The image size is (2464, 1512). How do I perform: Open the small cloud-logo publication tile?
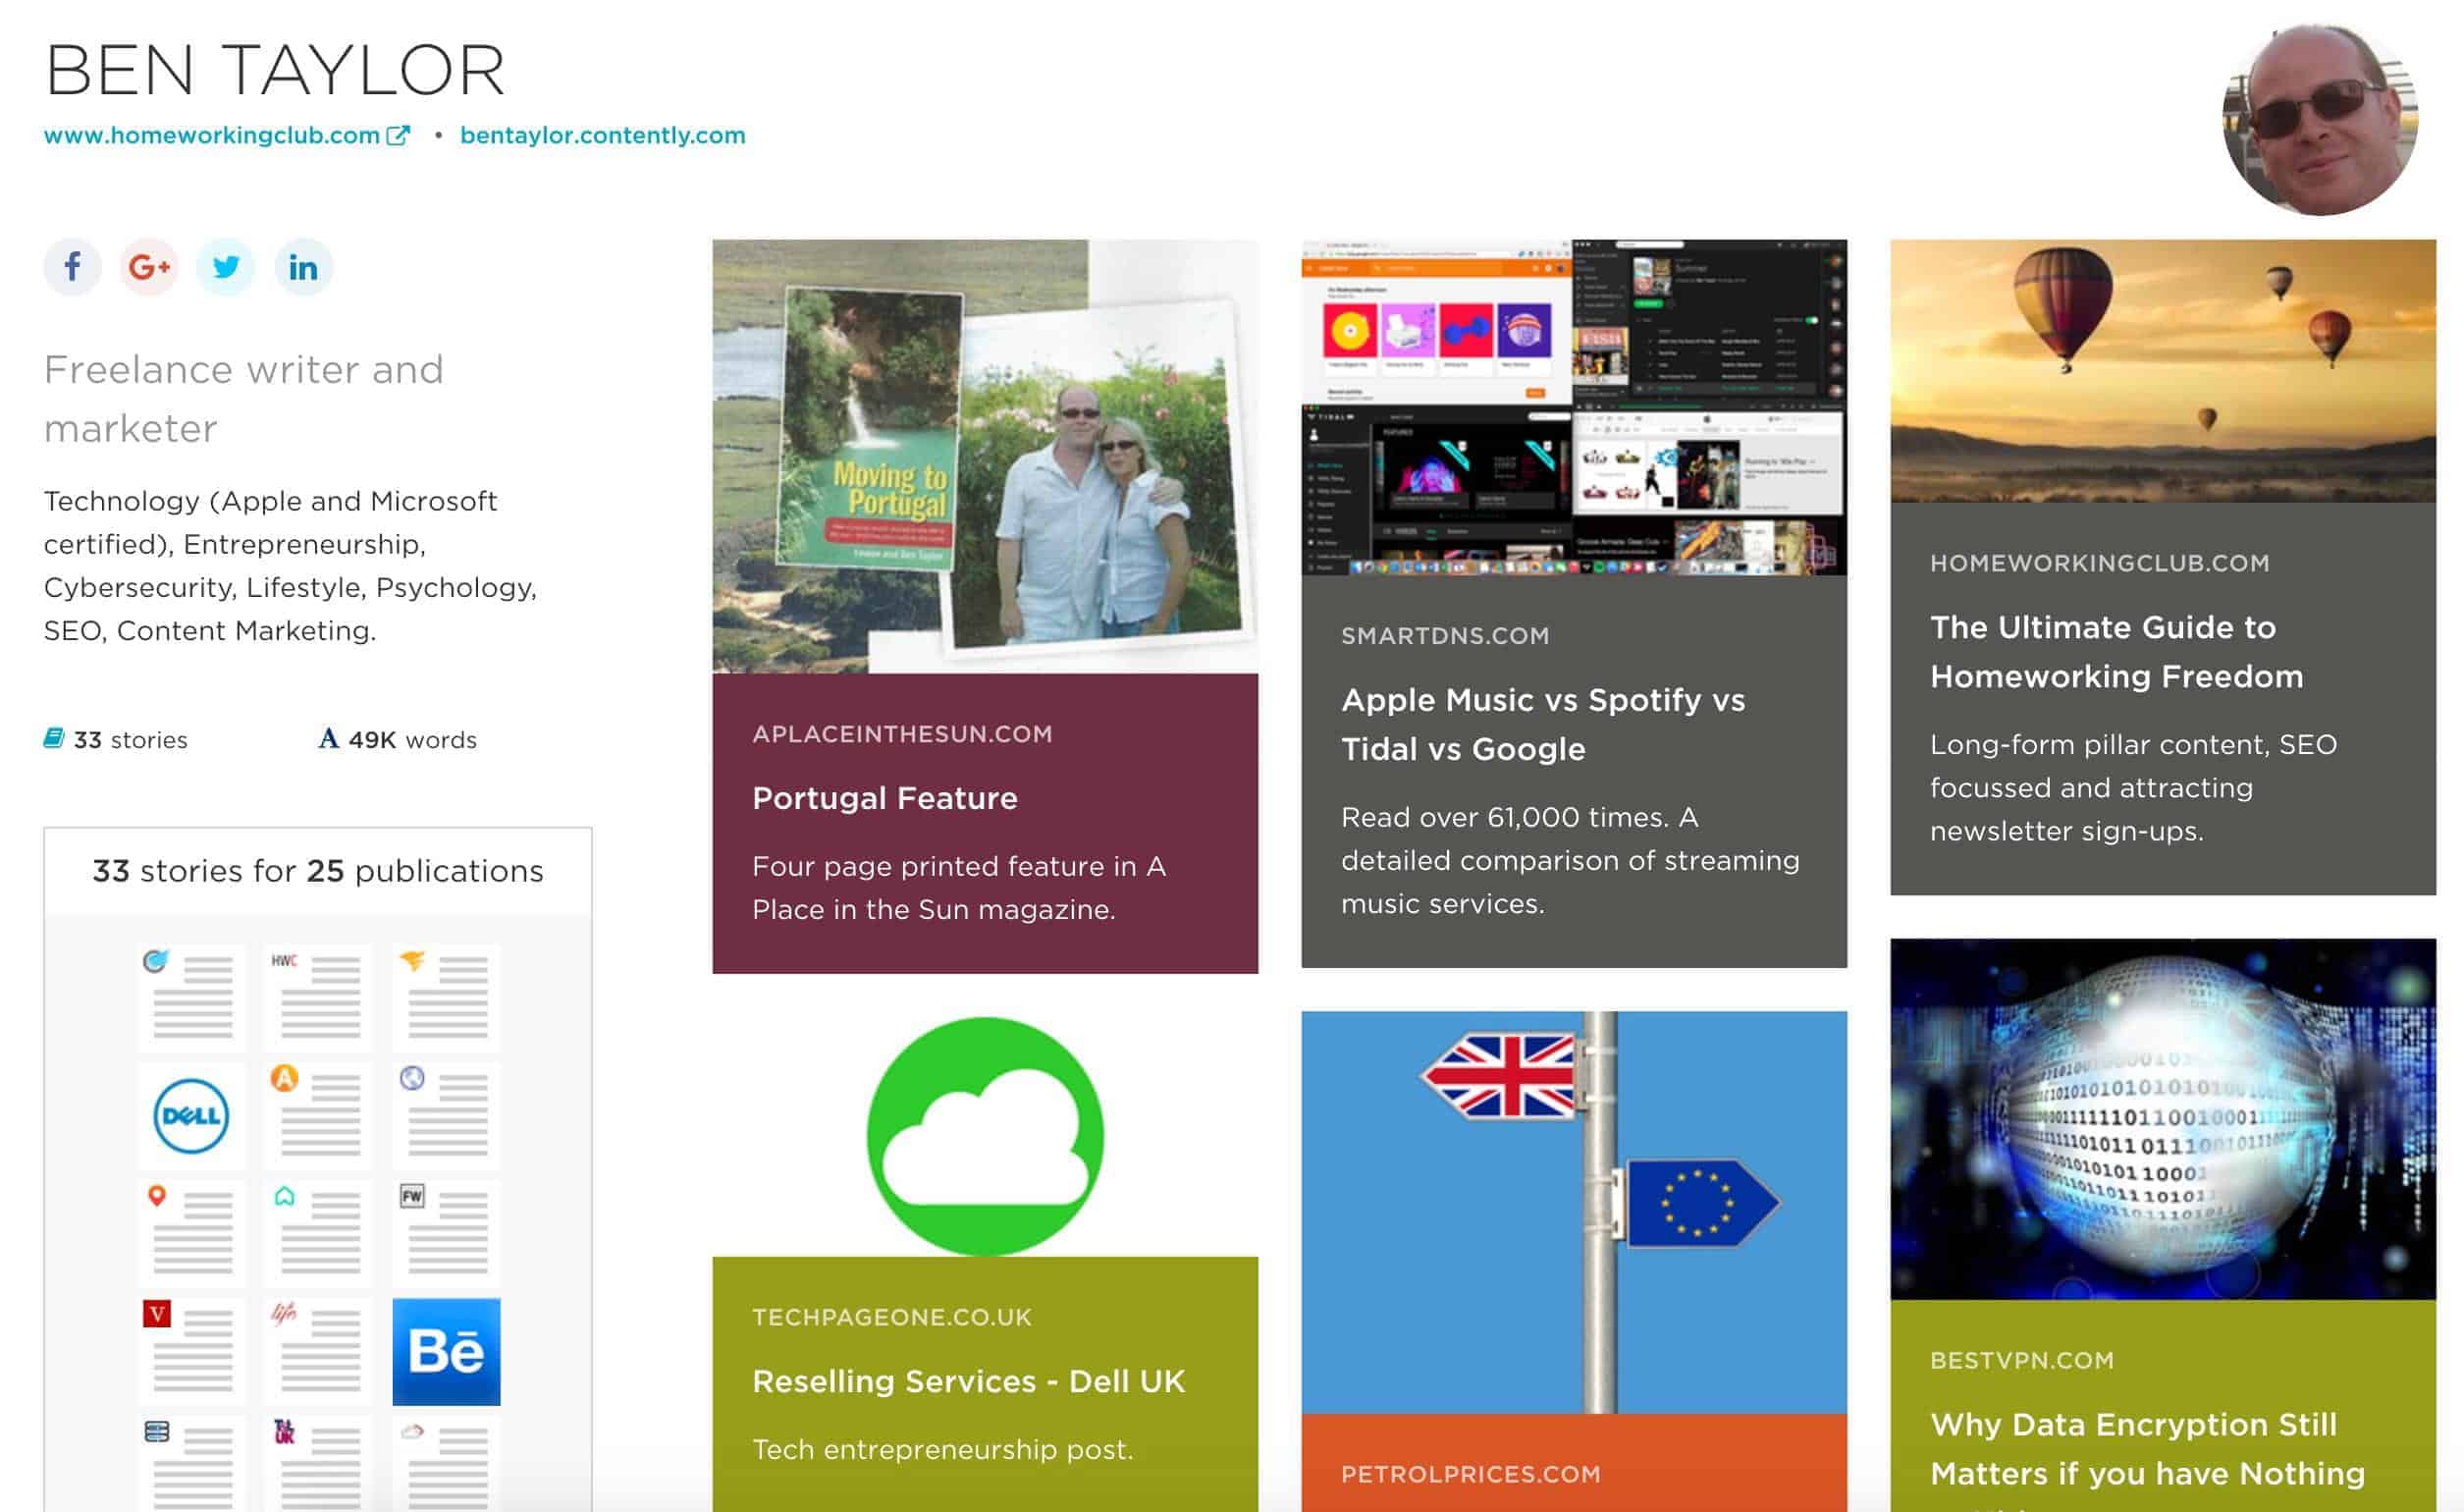(x=446, y=1464)
